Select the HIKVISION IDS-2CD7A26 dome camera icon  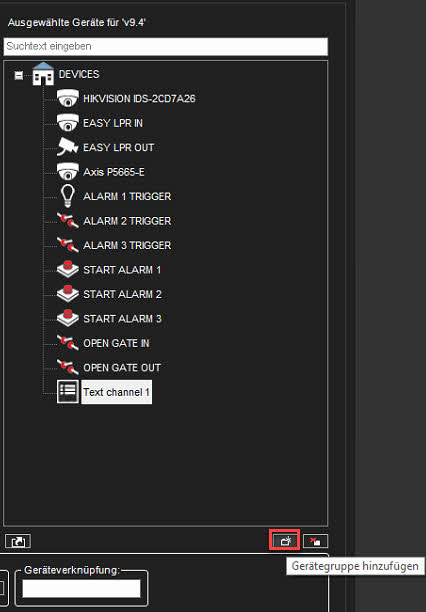68,98
